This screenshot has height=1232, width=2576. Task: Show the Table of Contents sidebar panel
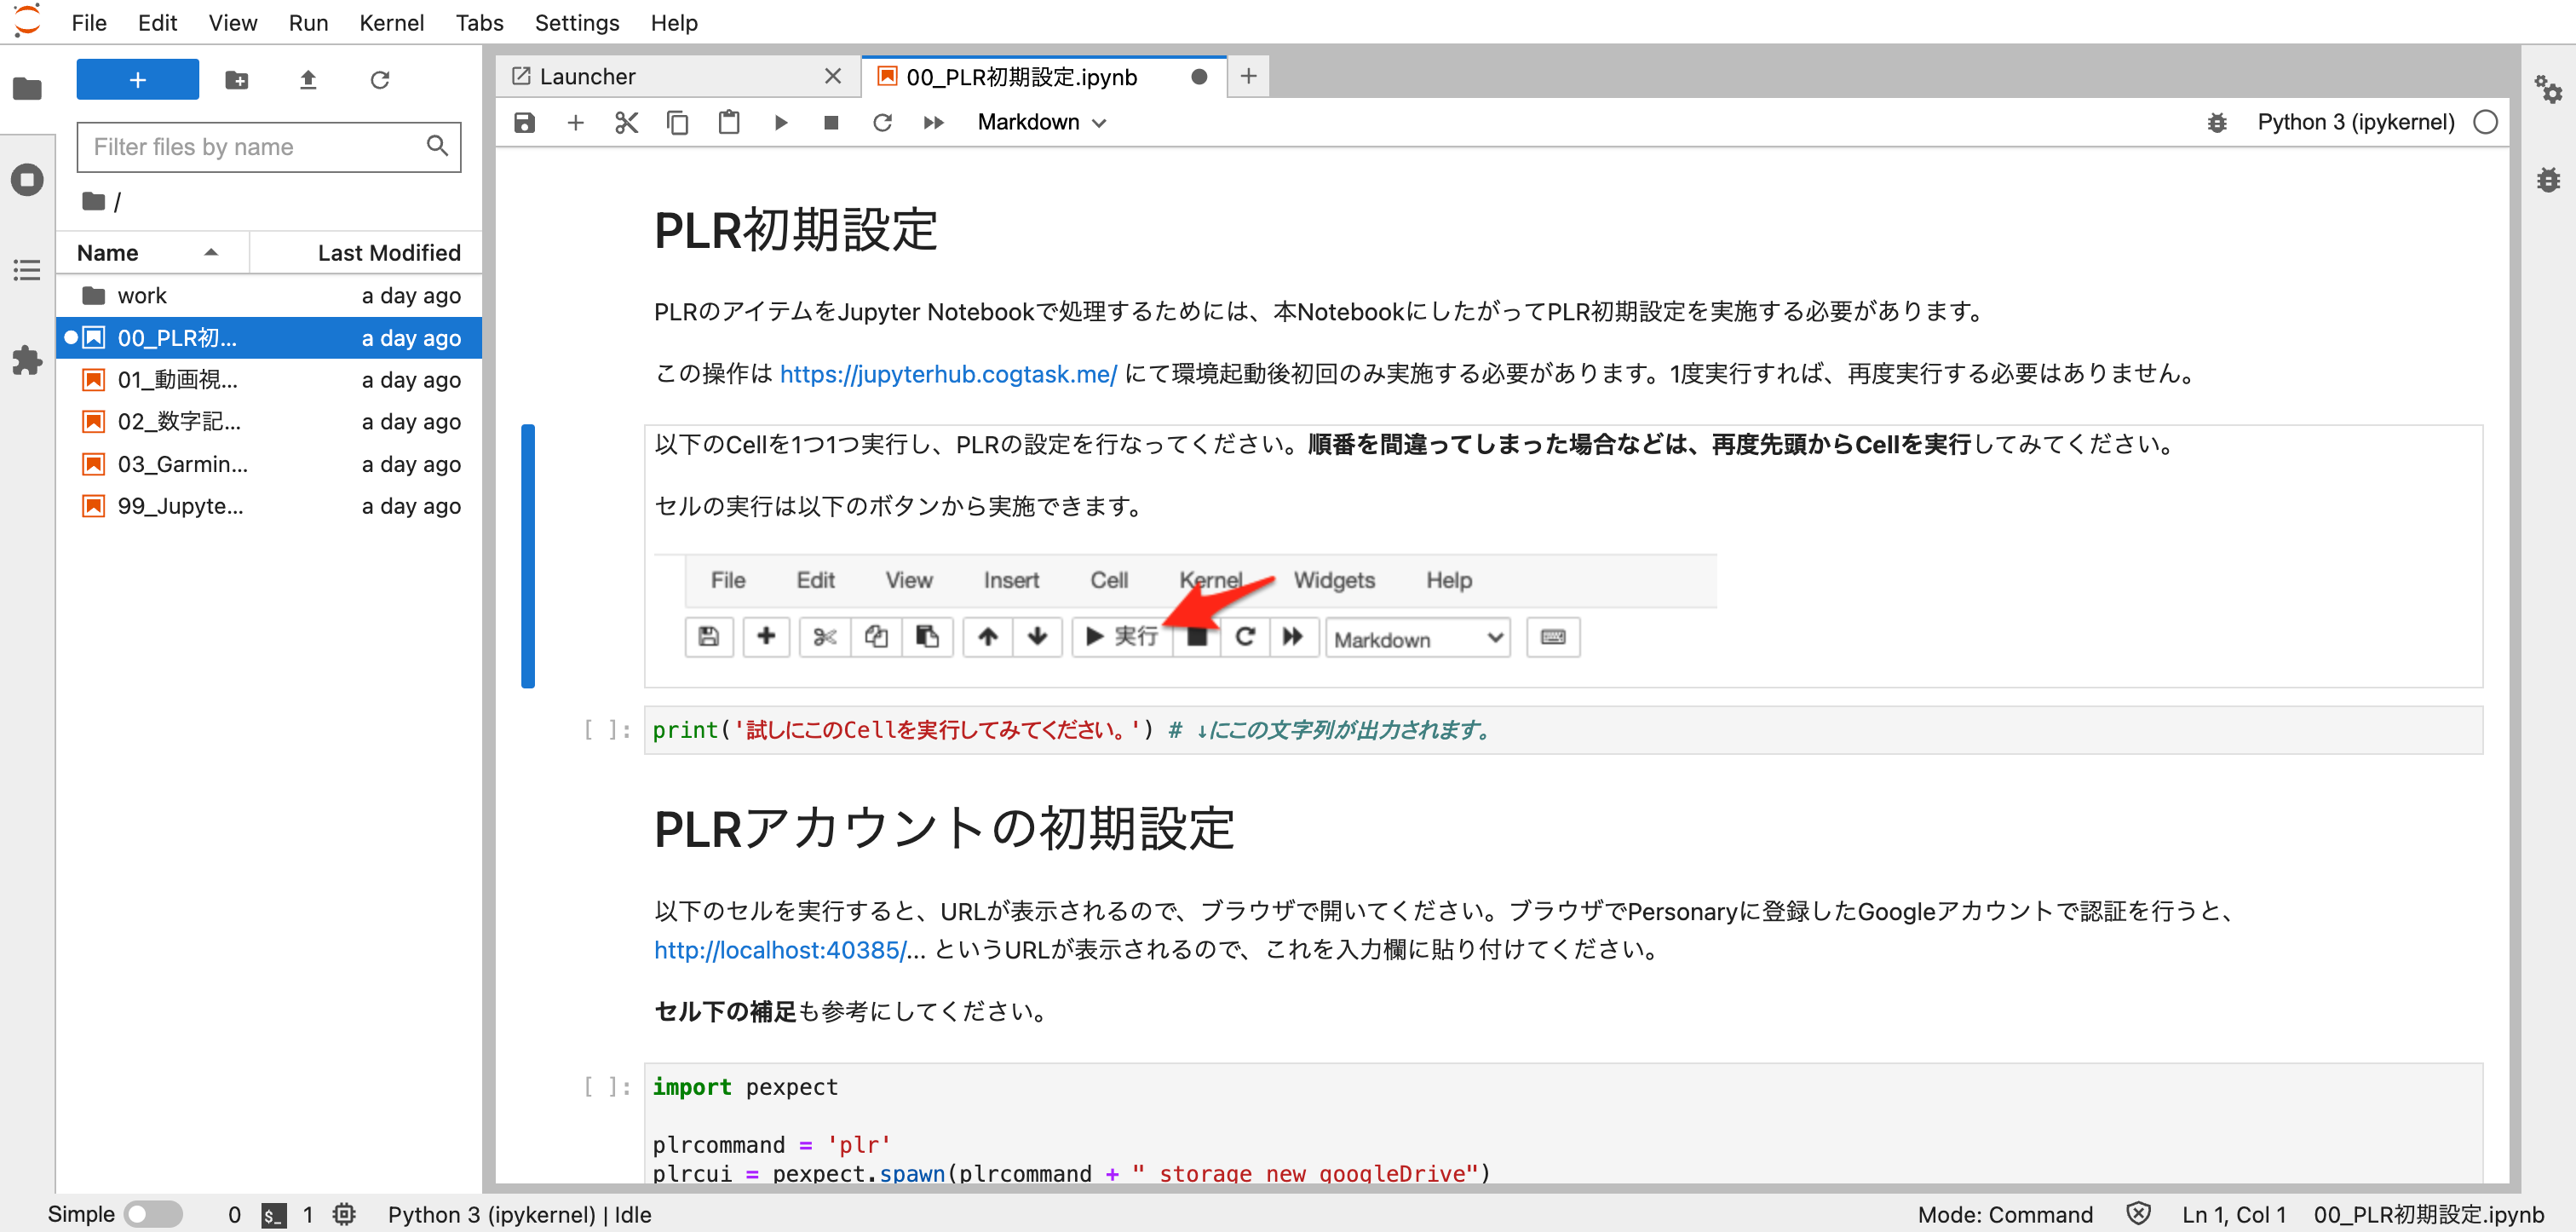[27, 270]
